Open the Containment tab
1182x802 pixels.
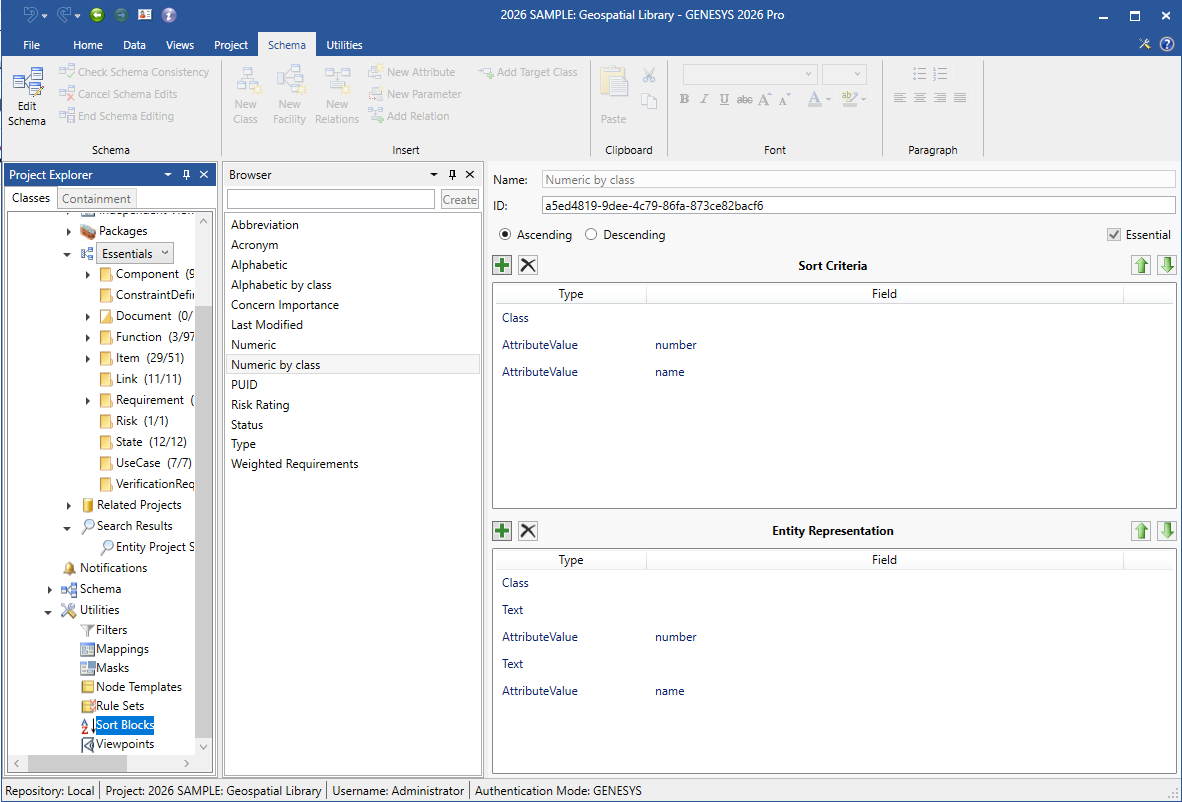(x=96, y=198)
